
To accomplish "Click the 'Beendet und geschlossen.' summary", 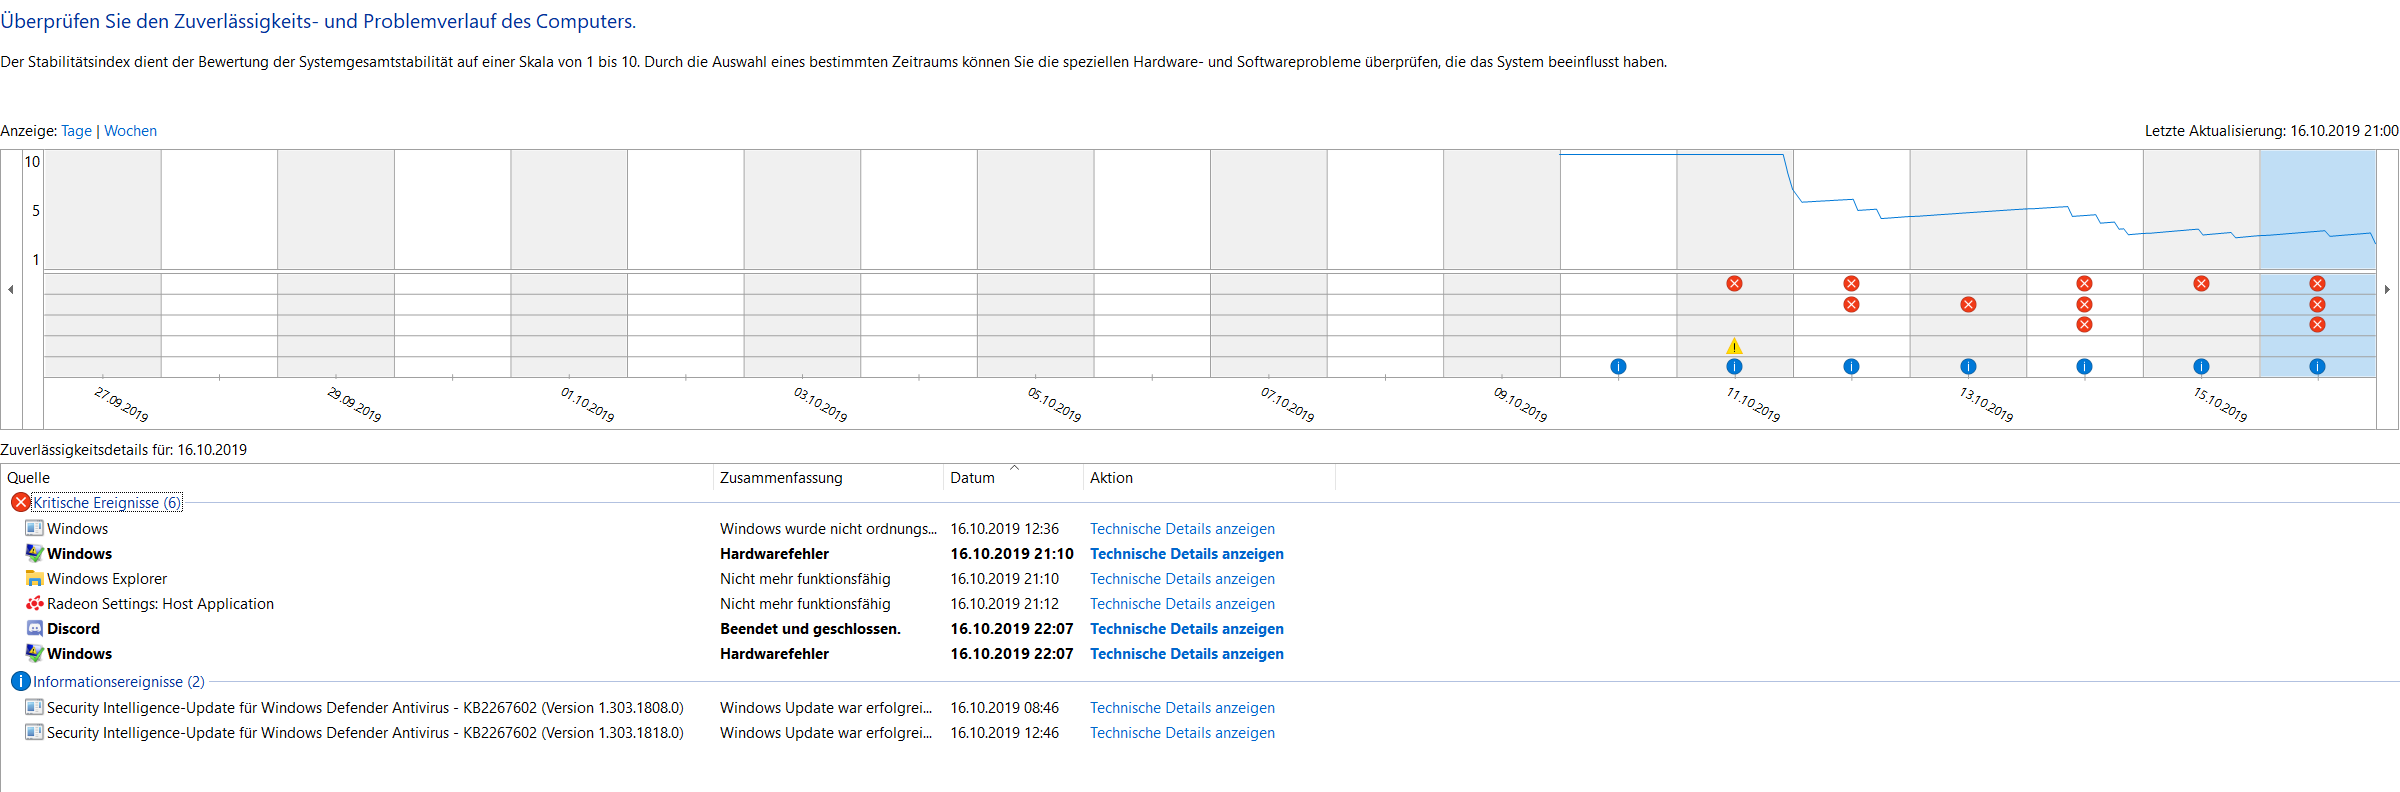I will (x=810, y=629).
